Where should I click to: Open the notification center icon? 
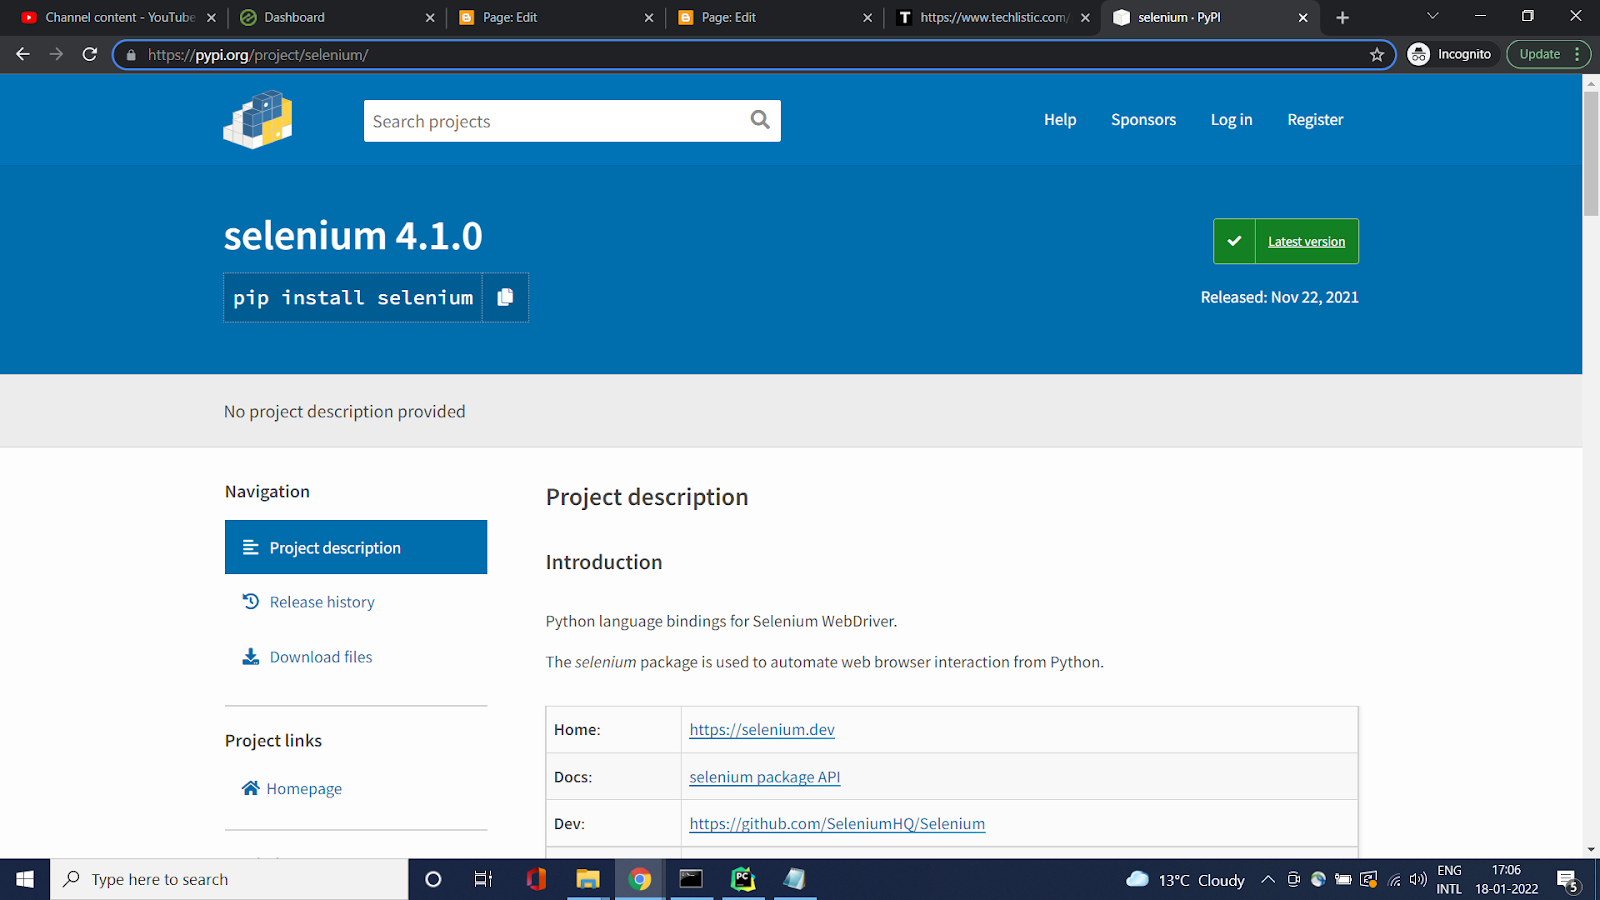tap(1568, 880)
